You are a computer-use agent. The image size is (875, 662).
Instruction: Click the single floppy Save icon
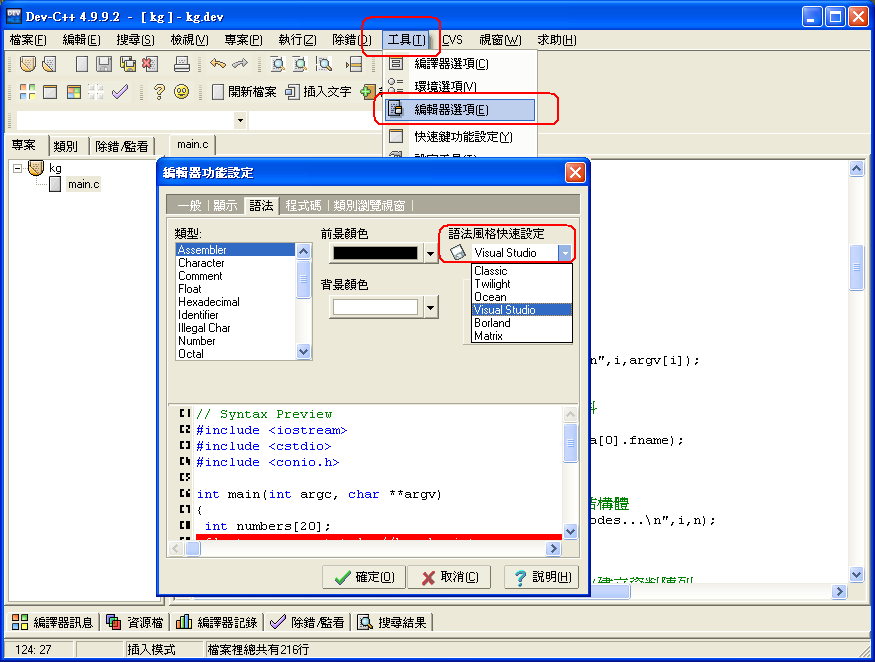(x=104, y=64)
